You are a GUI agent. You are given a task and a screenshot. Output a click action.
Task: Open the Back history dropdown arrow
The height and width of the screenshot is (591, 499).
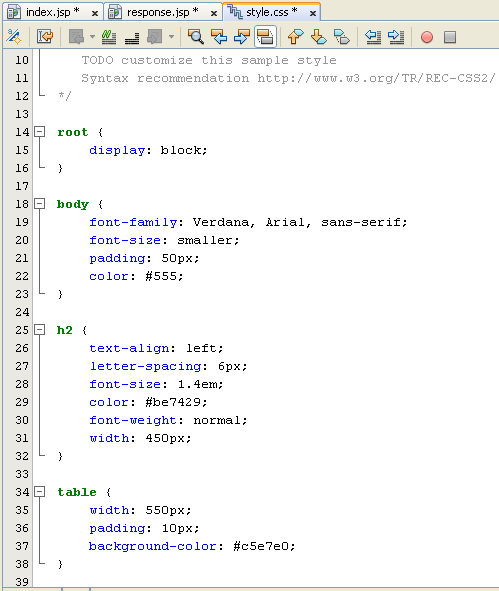(92, 37)
